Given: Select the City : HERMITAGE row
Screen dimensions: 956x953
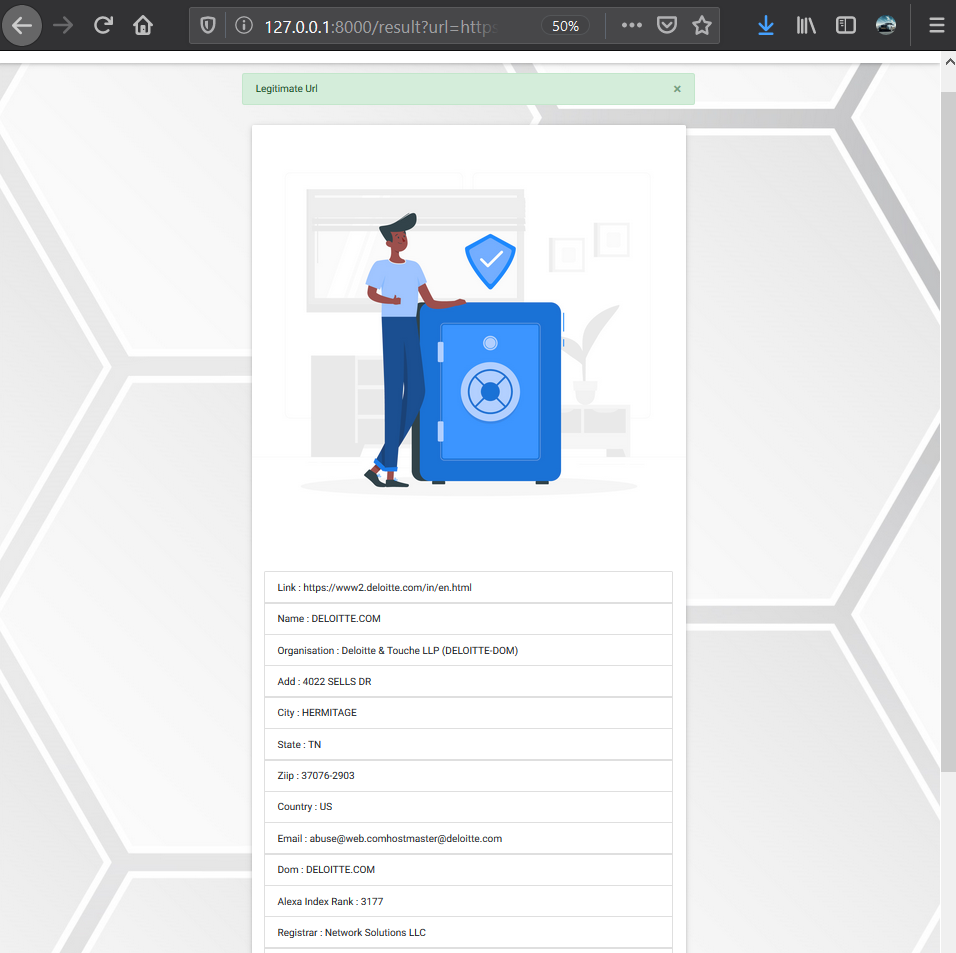Looking at the screenshot, I should tap(468, 713).
